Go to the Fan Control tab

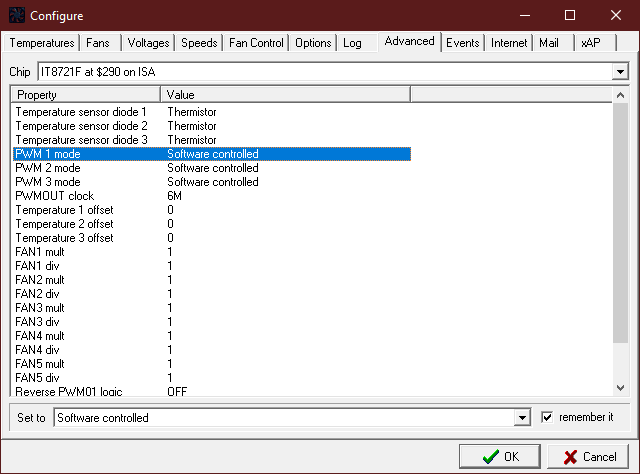[x=256, y=43]
